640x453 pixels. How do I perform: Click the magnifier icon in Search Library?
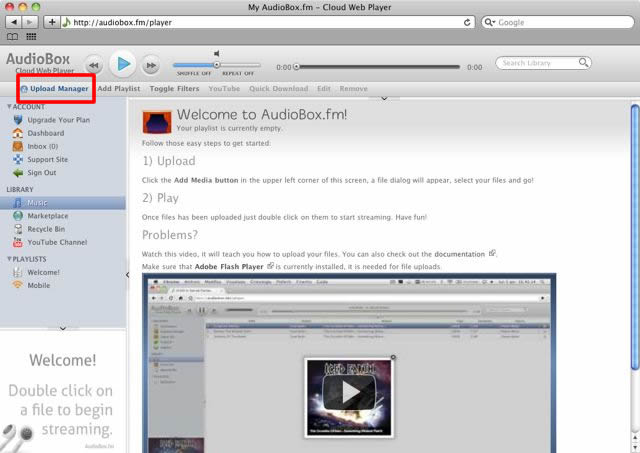coord(584,62)
